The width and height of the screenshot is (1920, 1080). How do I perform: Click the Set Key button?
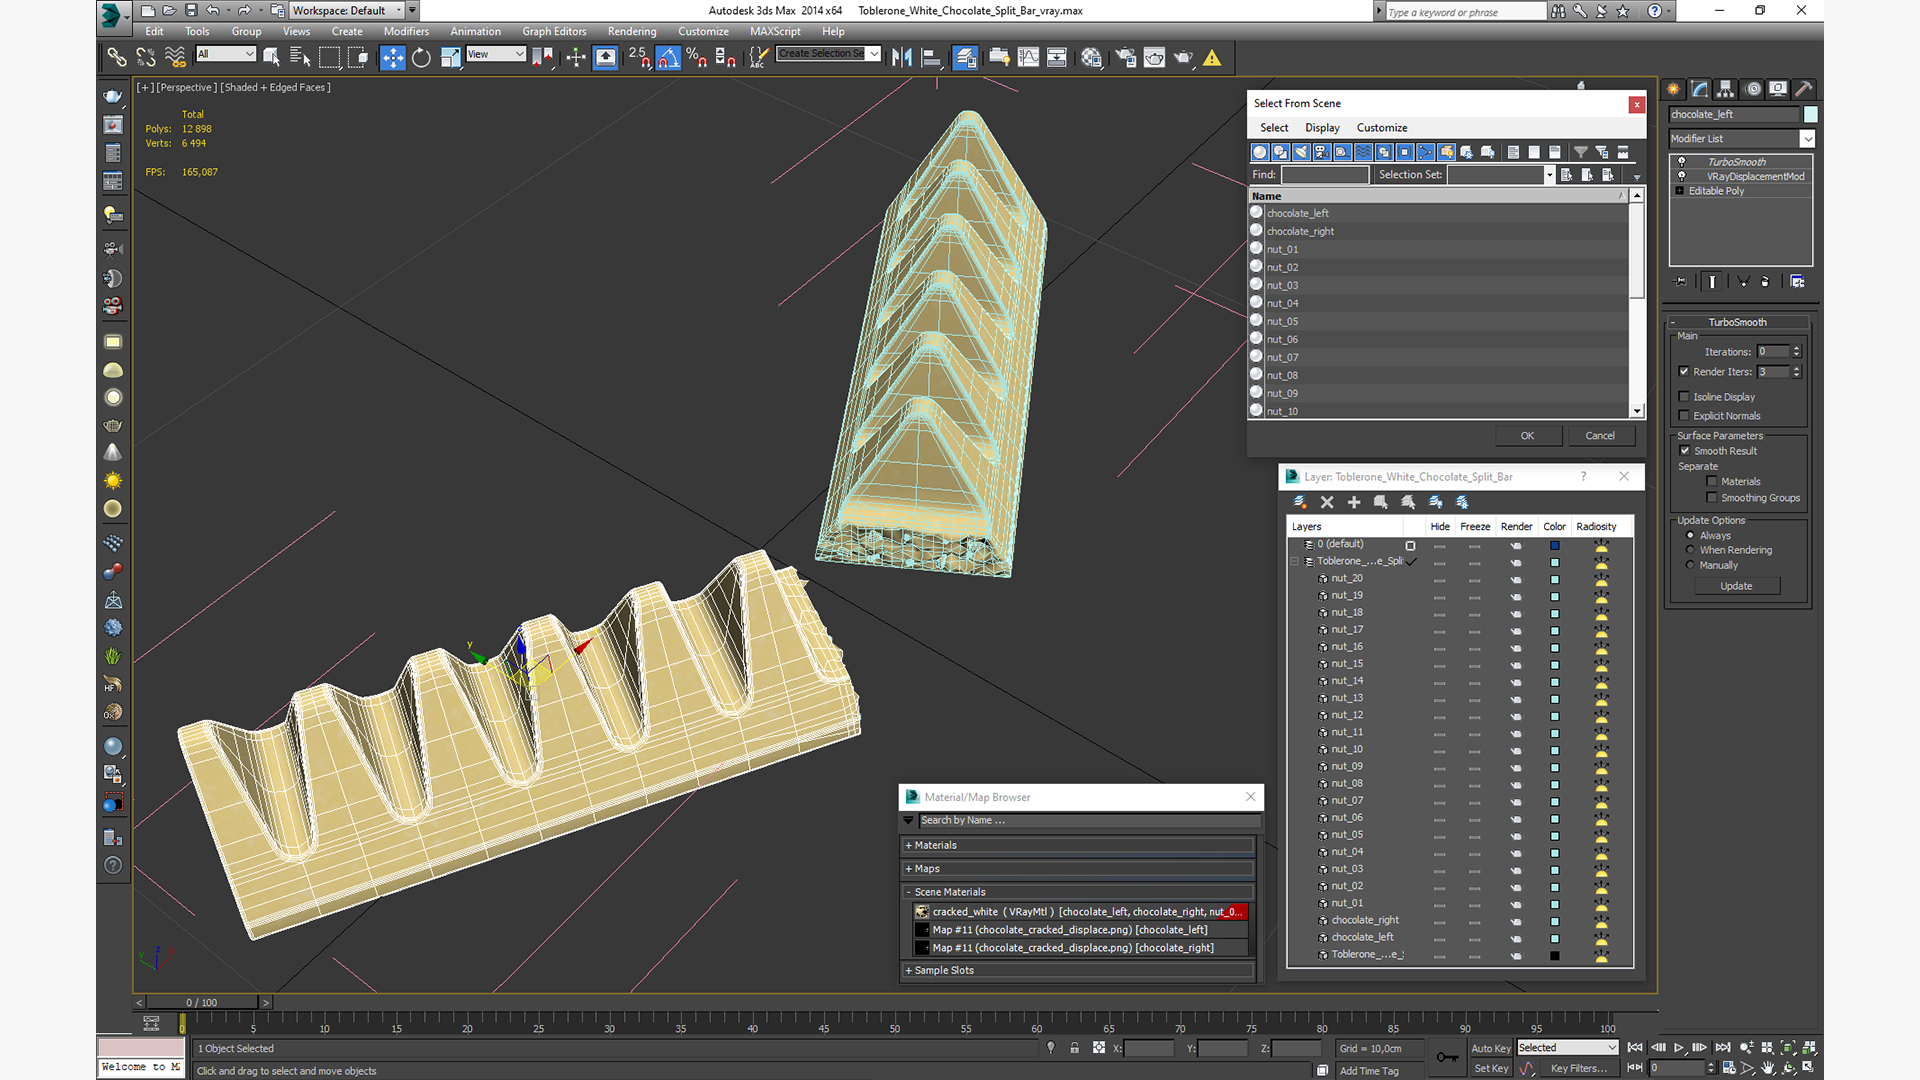point(1490,1069)
